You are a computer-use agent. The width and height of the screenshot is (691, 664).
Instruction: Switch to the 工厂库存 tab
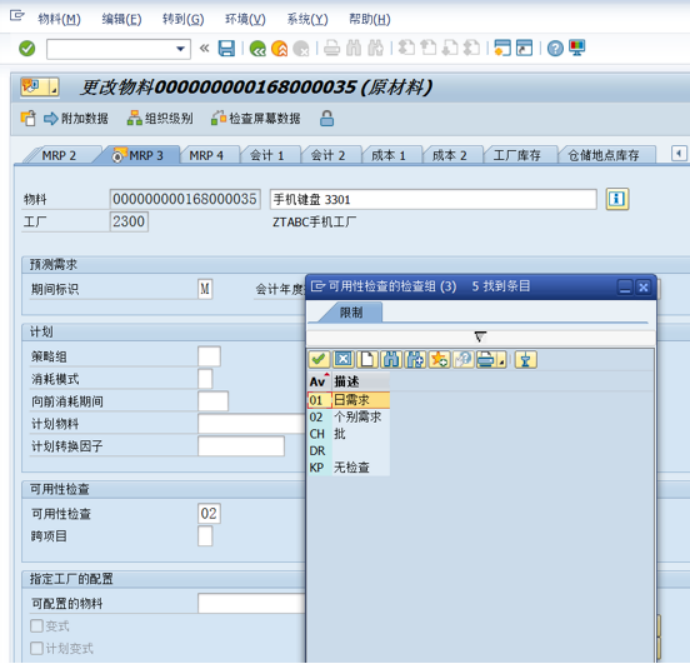517,156
